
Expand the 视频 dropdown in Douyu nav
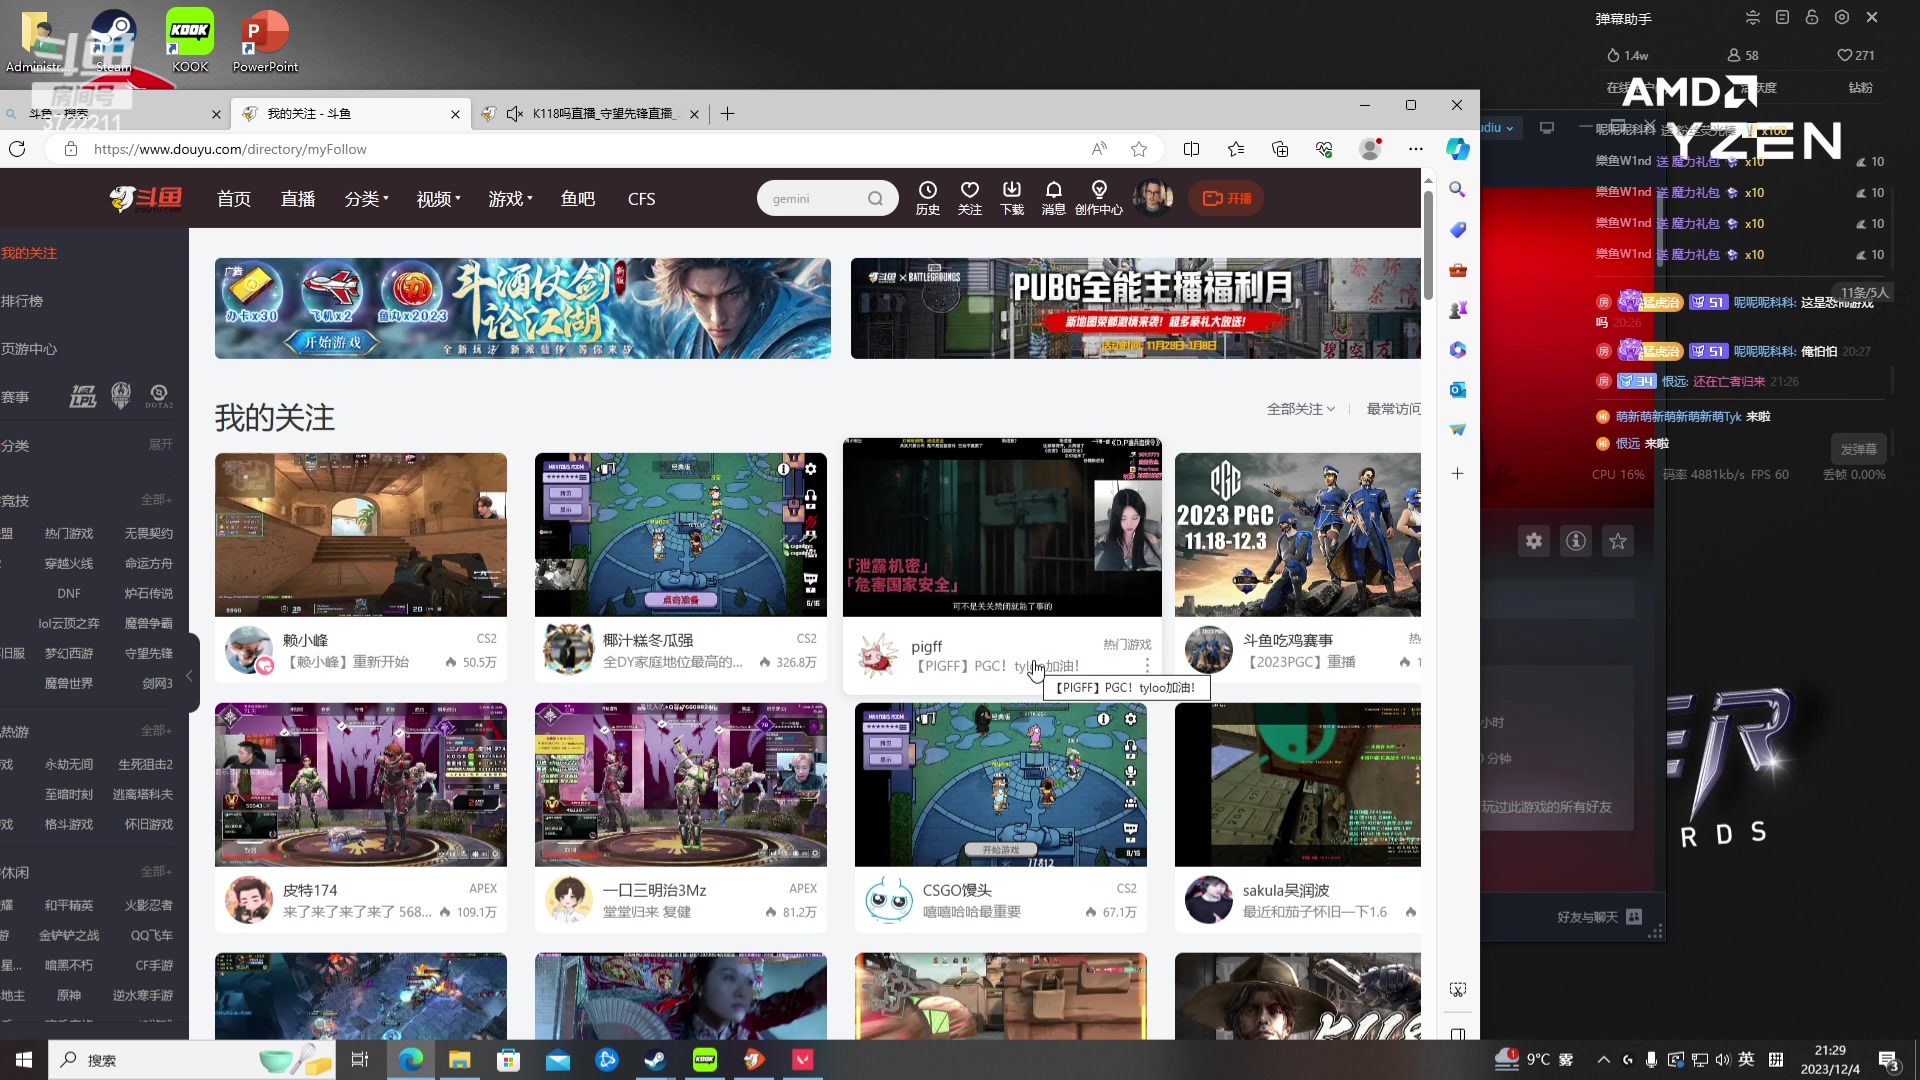click(x=438, y=199)
